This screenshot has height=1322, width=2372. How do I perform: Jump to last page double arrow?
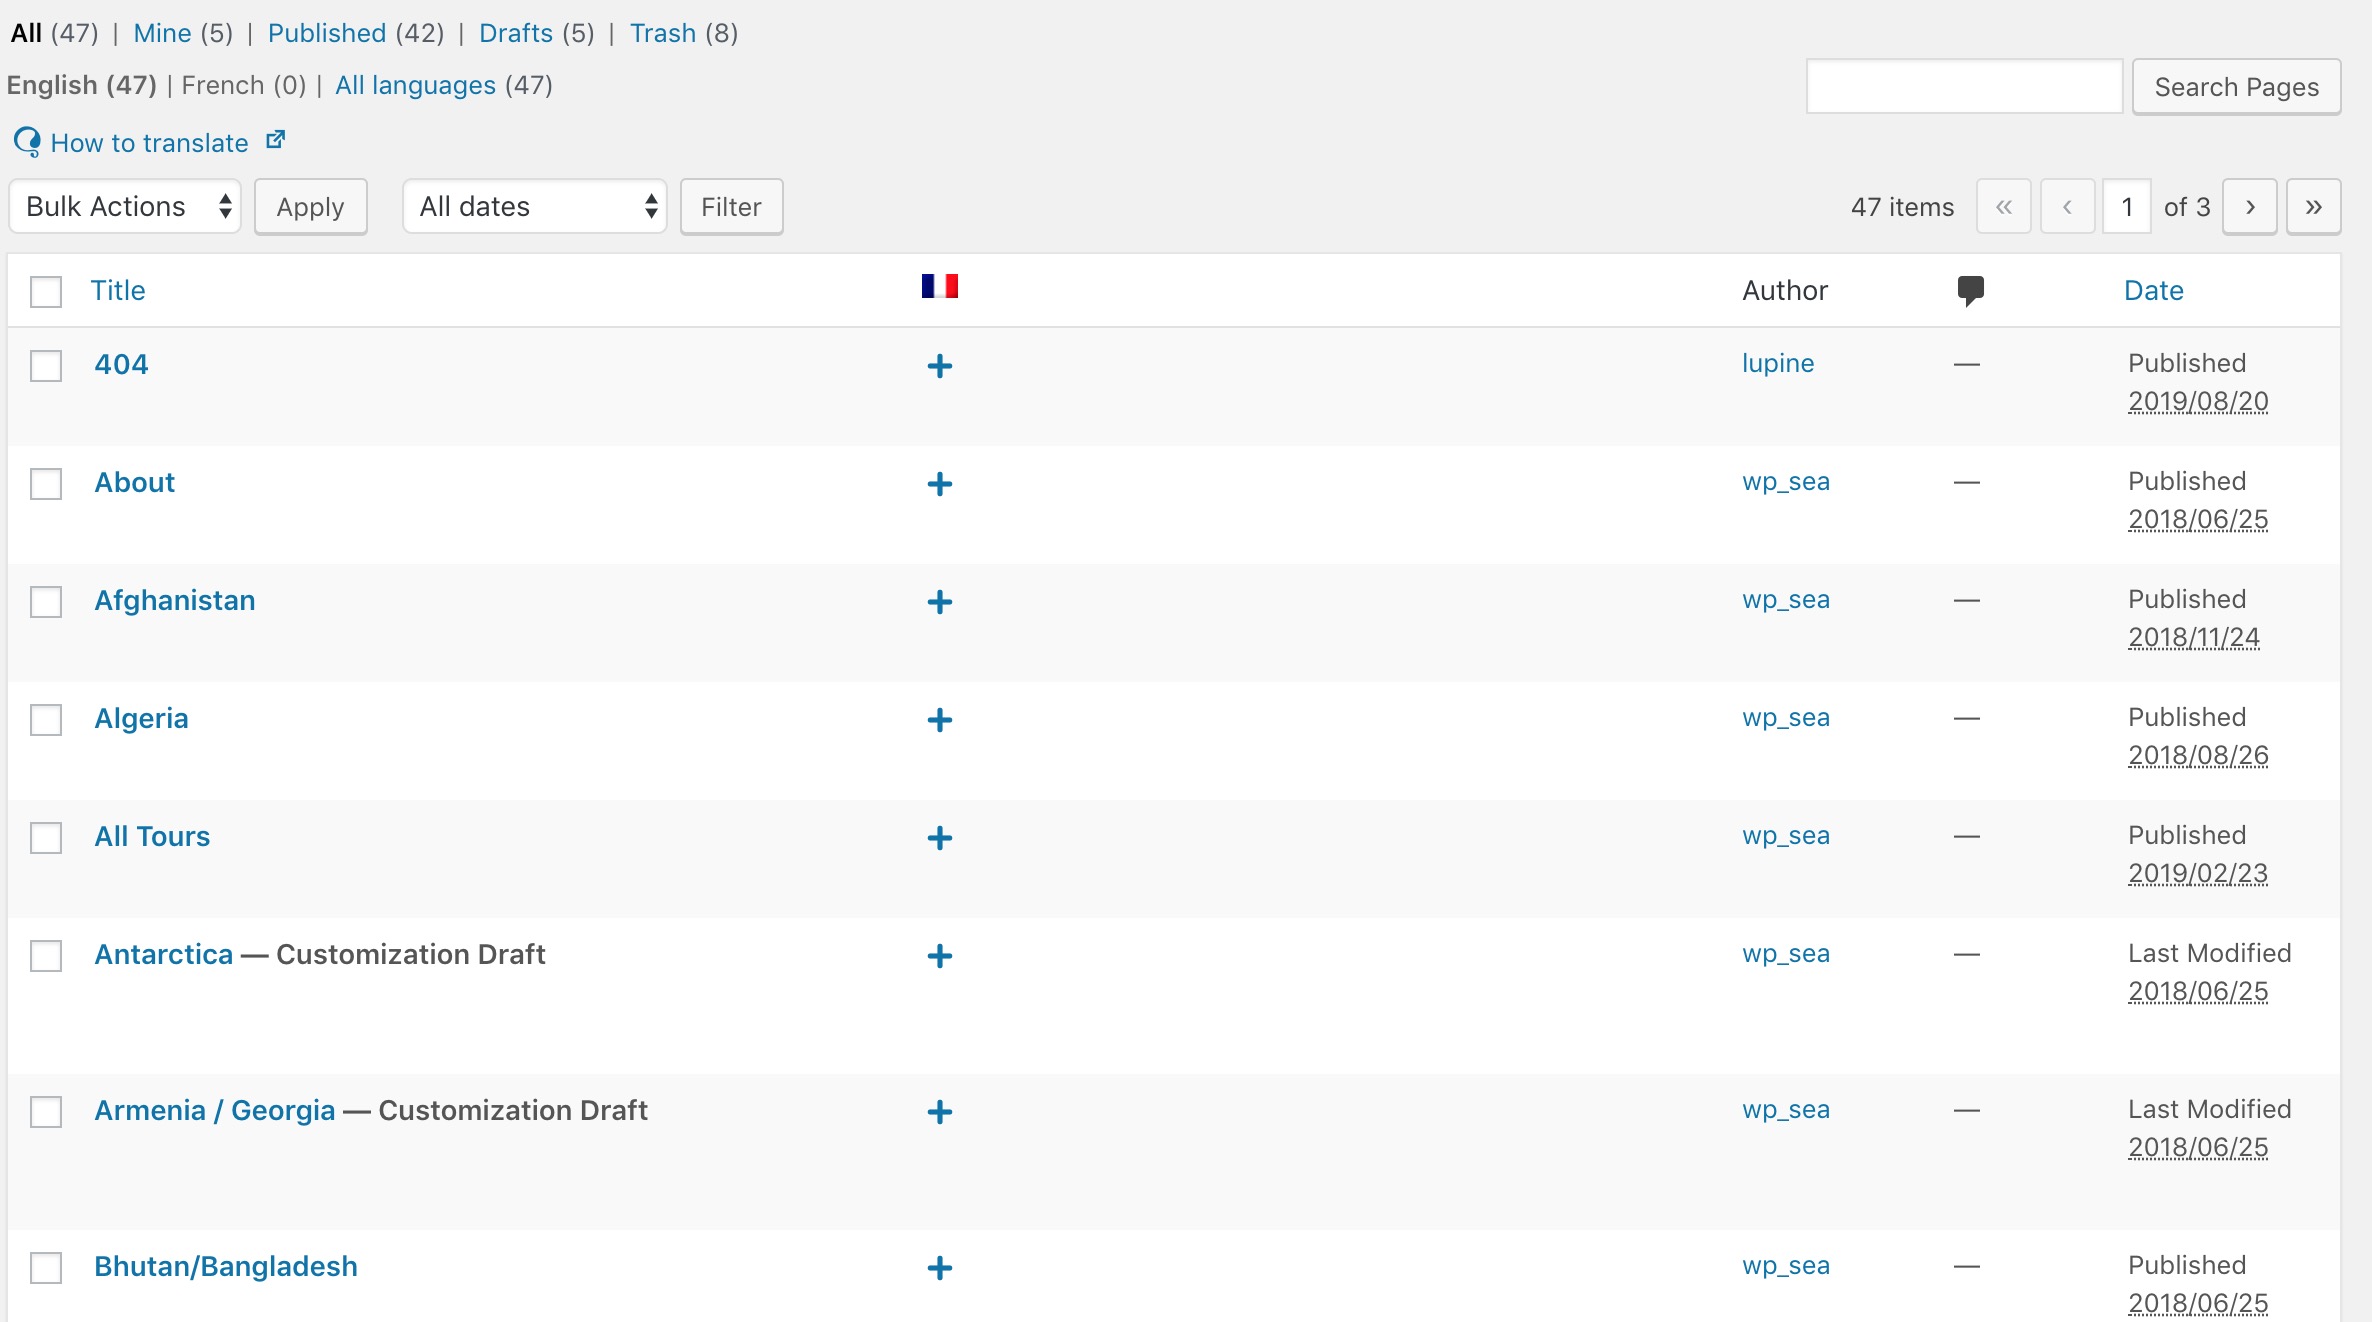[x=2313, y=207]
